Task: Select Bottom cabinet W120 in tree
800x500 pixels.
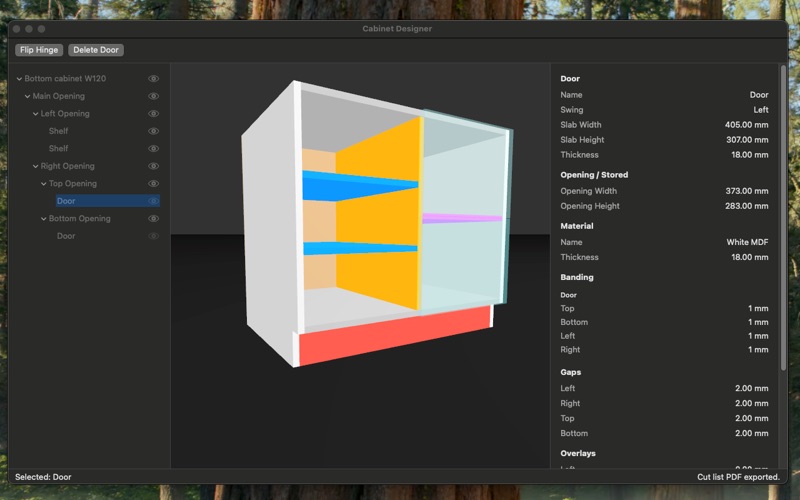Action: [65, 79]
